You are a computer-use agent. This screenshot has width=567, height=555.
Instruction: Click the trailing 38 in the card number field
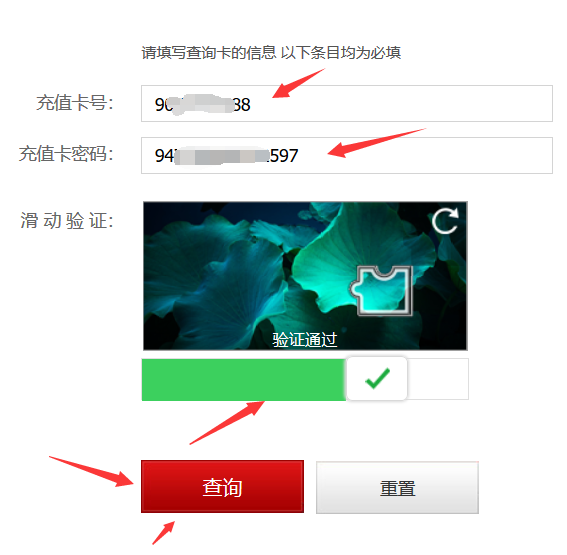point(242,105)
